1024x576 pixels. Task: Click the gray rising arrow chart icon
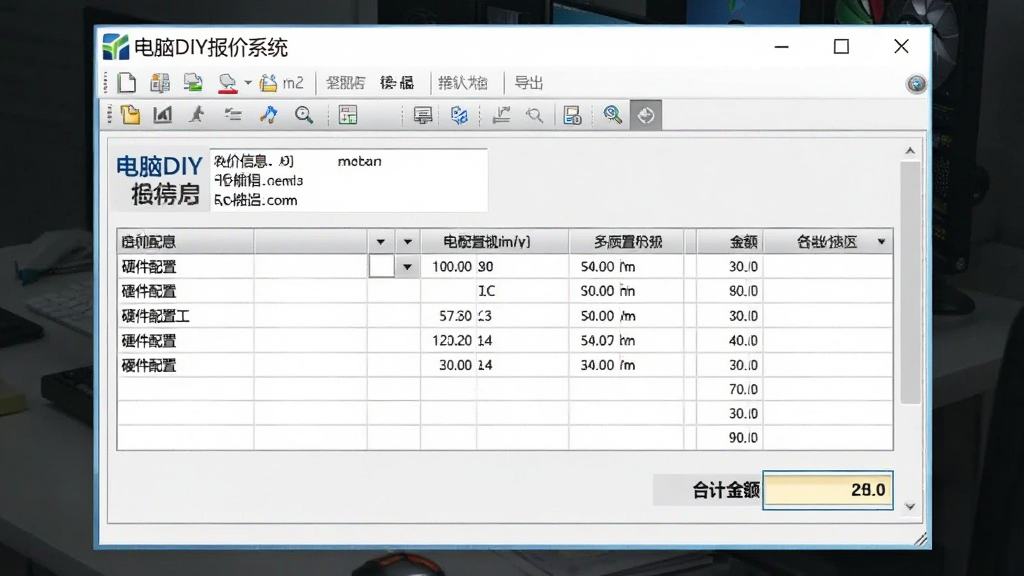pyautogui.click(x=501, y=116)
